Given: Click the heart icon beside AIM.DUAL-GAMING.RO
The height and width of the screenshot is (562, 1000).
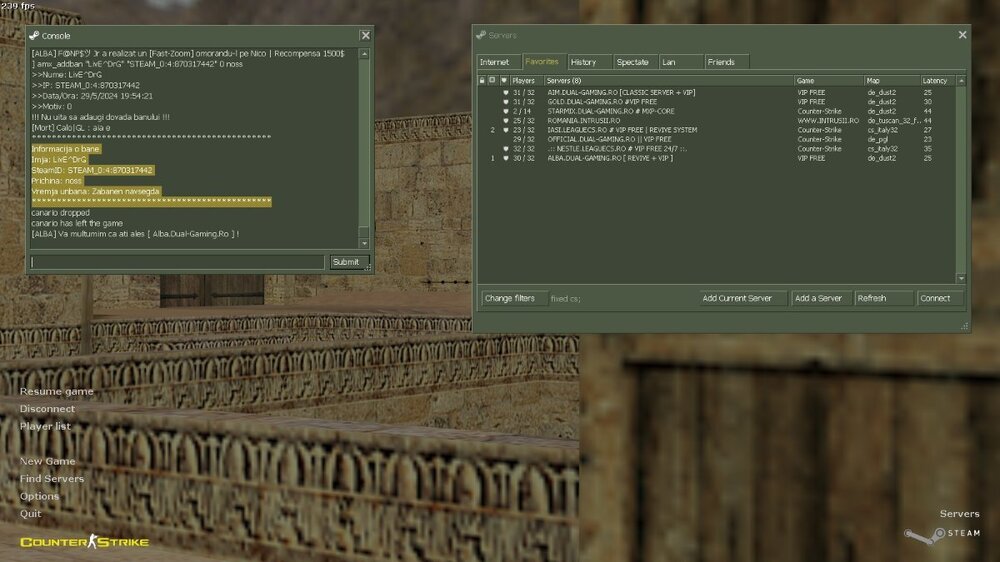Looking at the screenshot, I should coord(505,93).
